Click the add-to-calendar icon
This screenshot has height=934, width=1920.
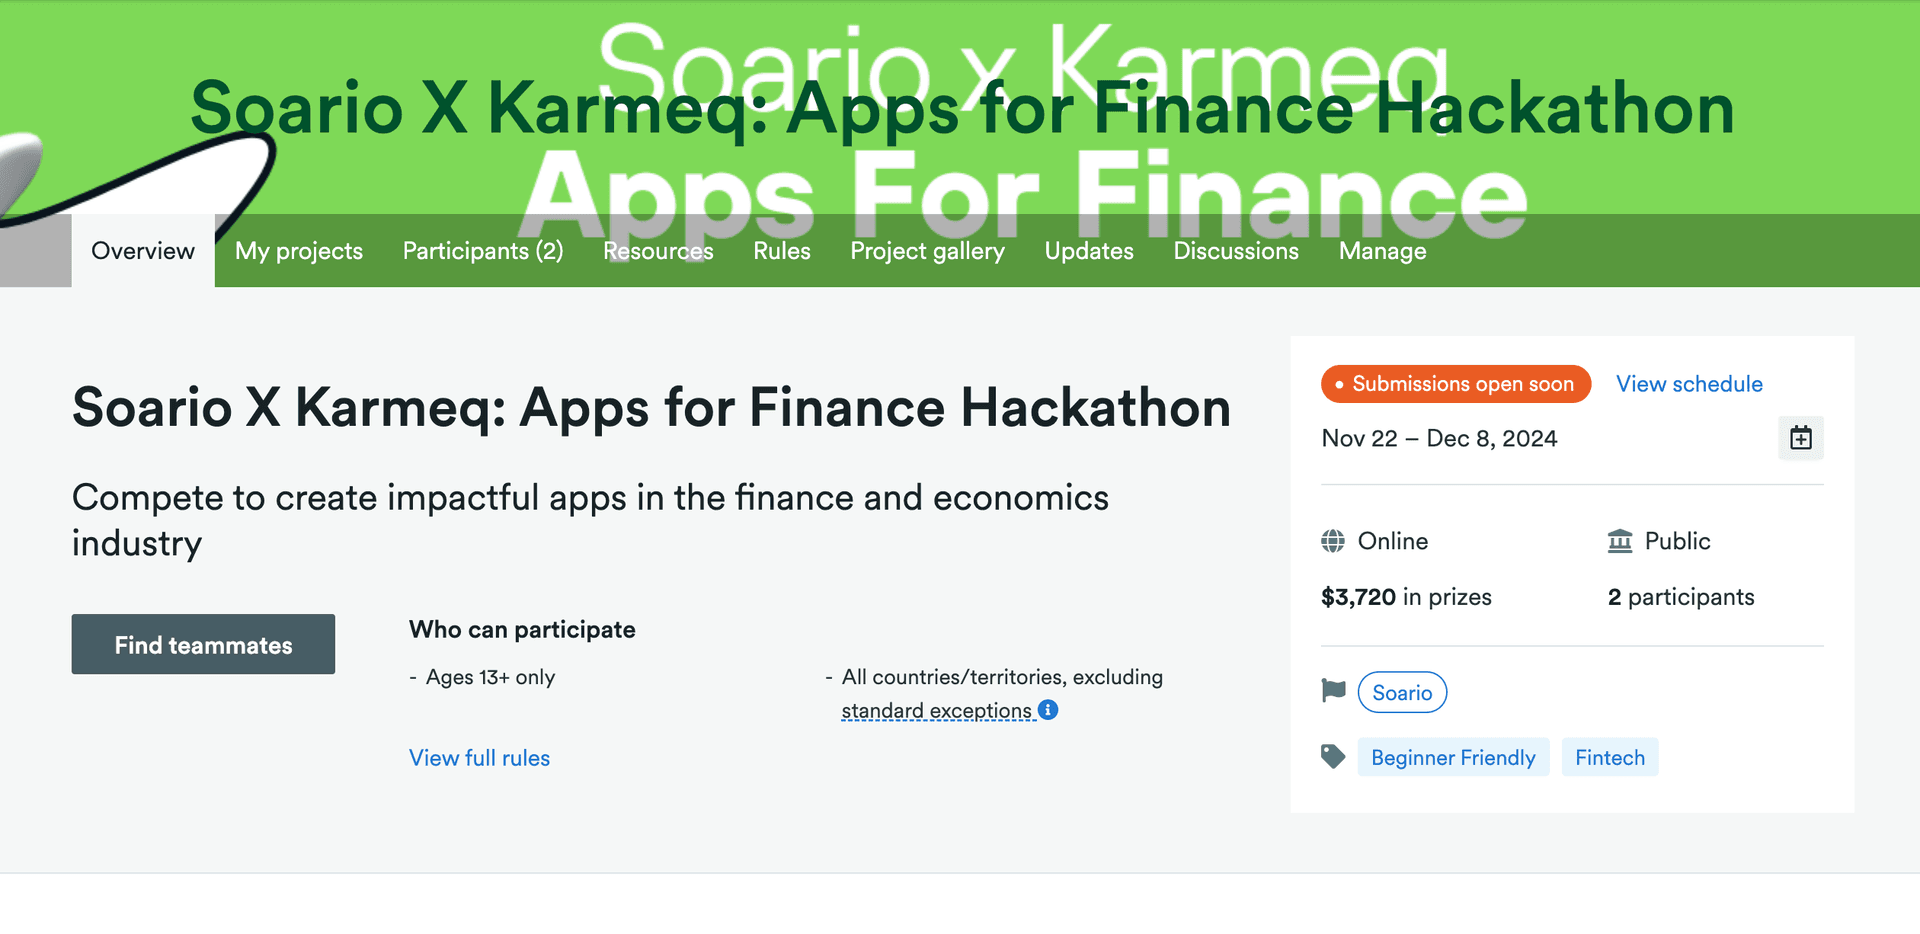[x=1800, y=438]
